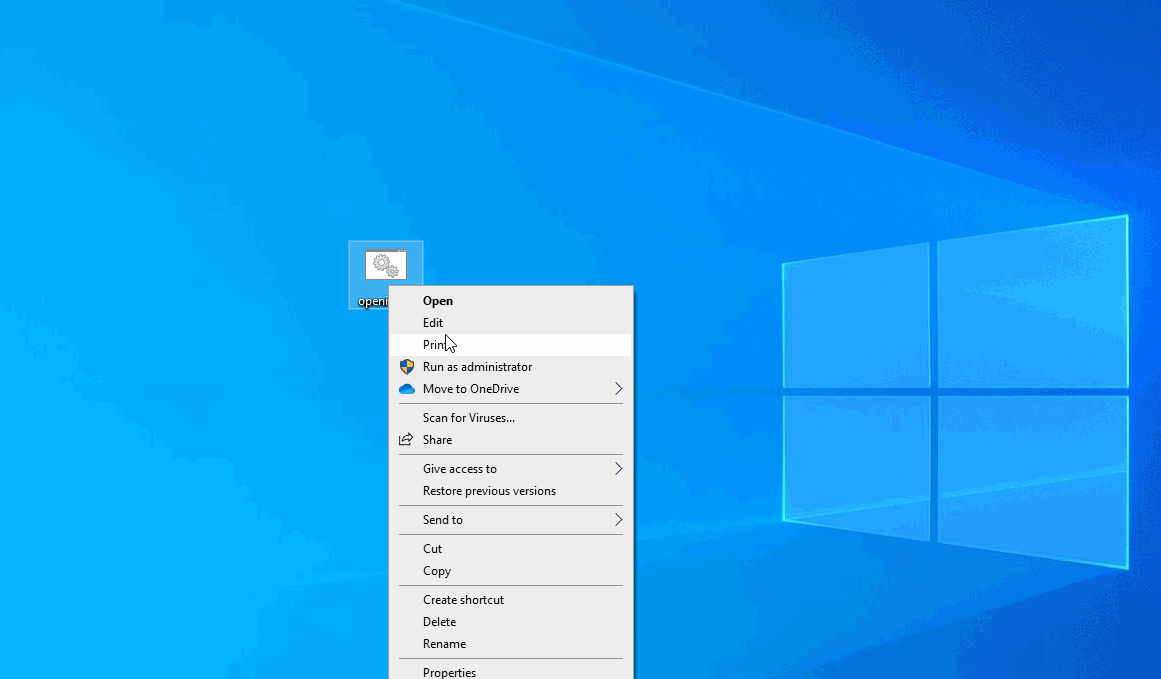Open the Move to OneDrive submenu

tap(511, 389)
